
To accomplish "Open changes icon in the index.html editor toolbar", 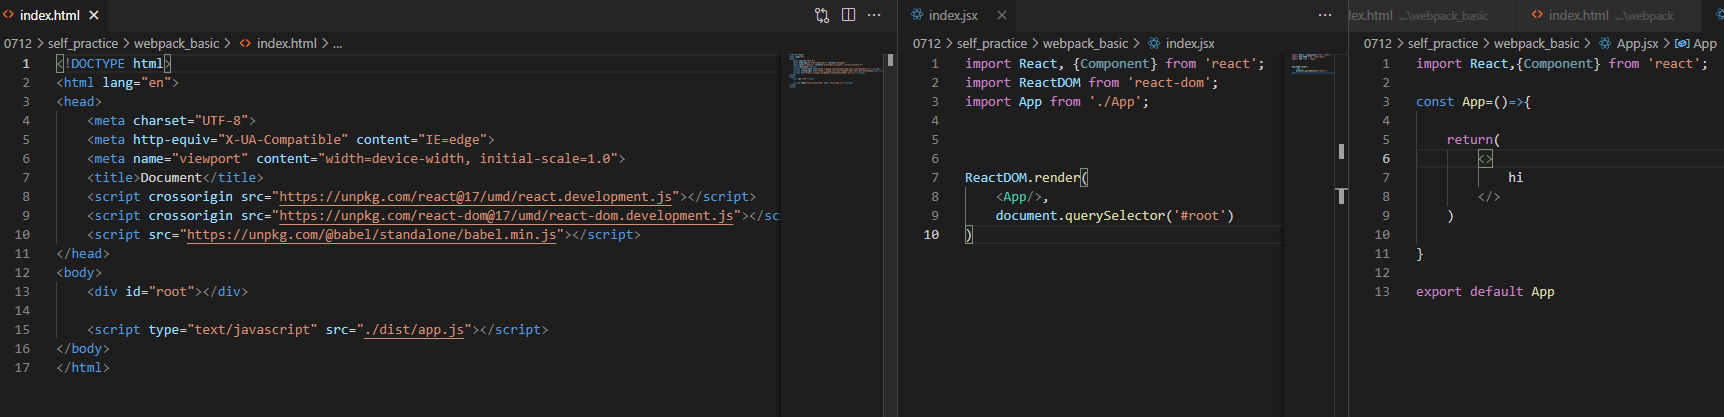I will pos(822,15).
